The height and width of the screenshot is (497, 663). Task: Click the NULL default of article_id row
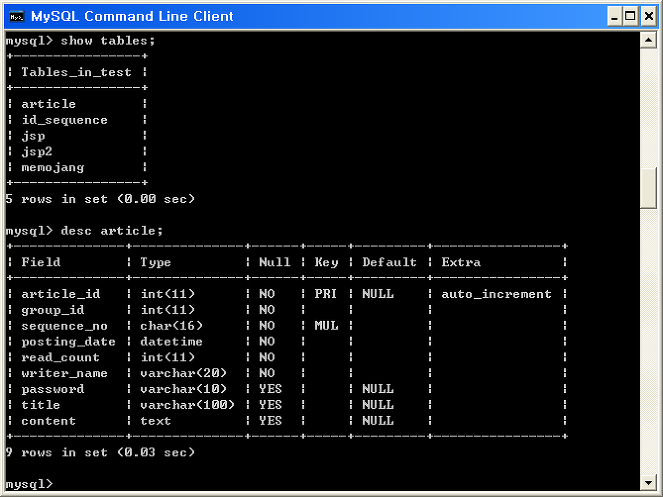378,294
